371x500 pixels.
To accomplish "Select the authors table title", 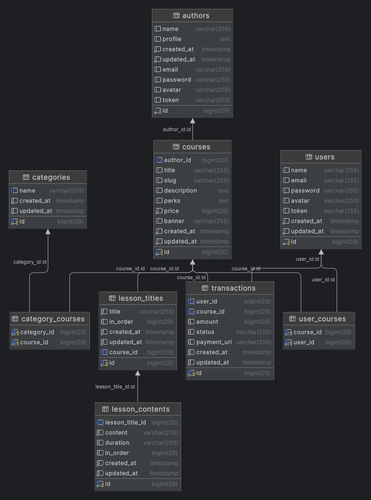I will pos(196,16).
